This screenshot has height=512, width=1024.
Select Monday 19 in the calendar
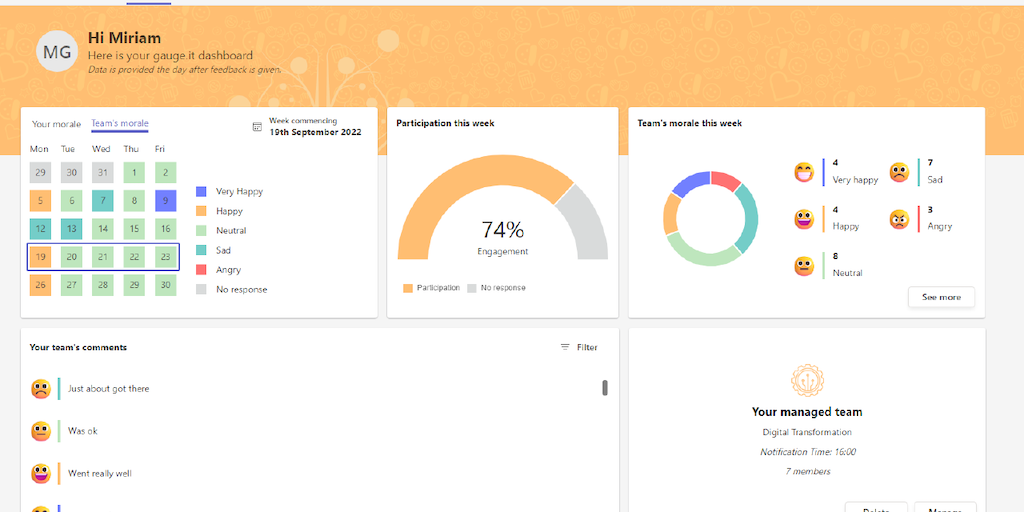(x=40, y=257)
